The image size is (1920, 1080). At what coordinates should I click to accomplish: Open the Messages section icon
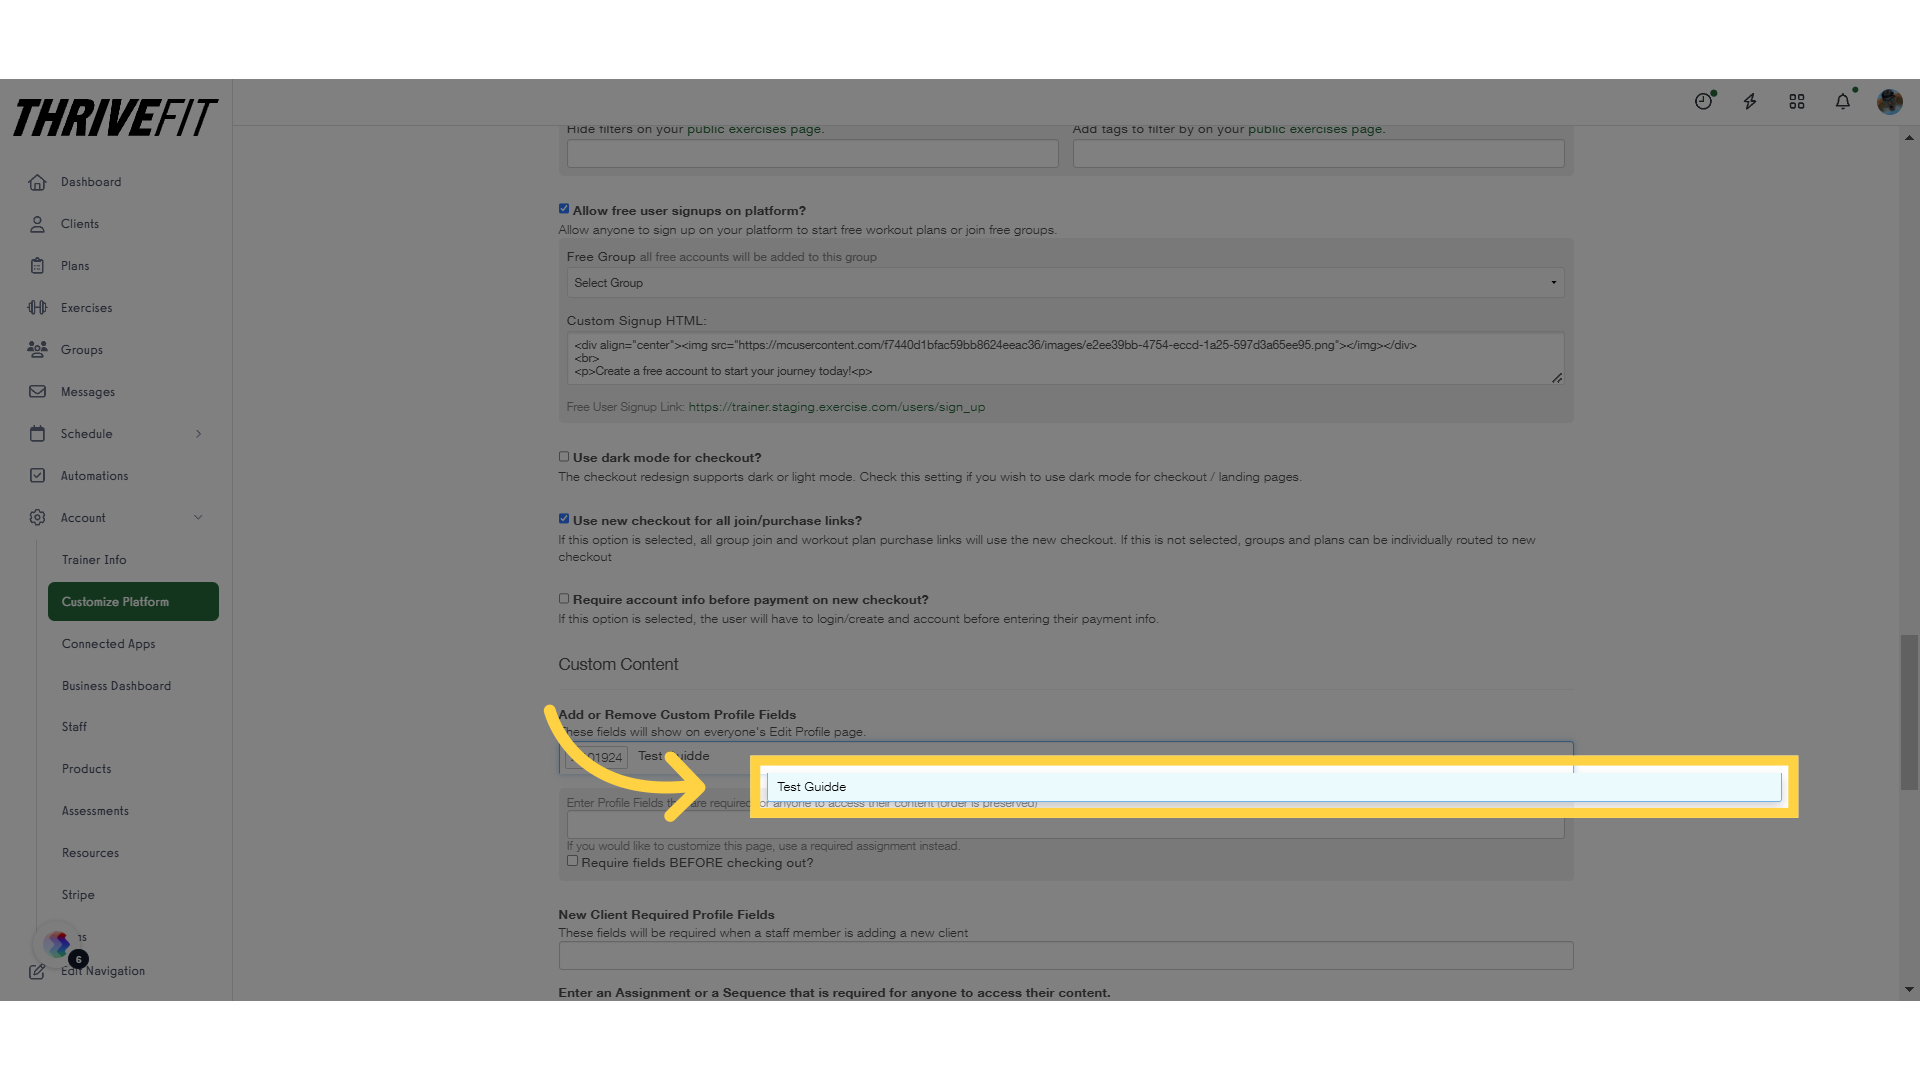tap(36, 392)
